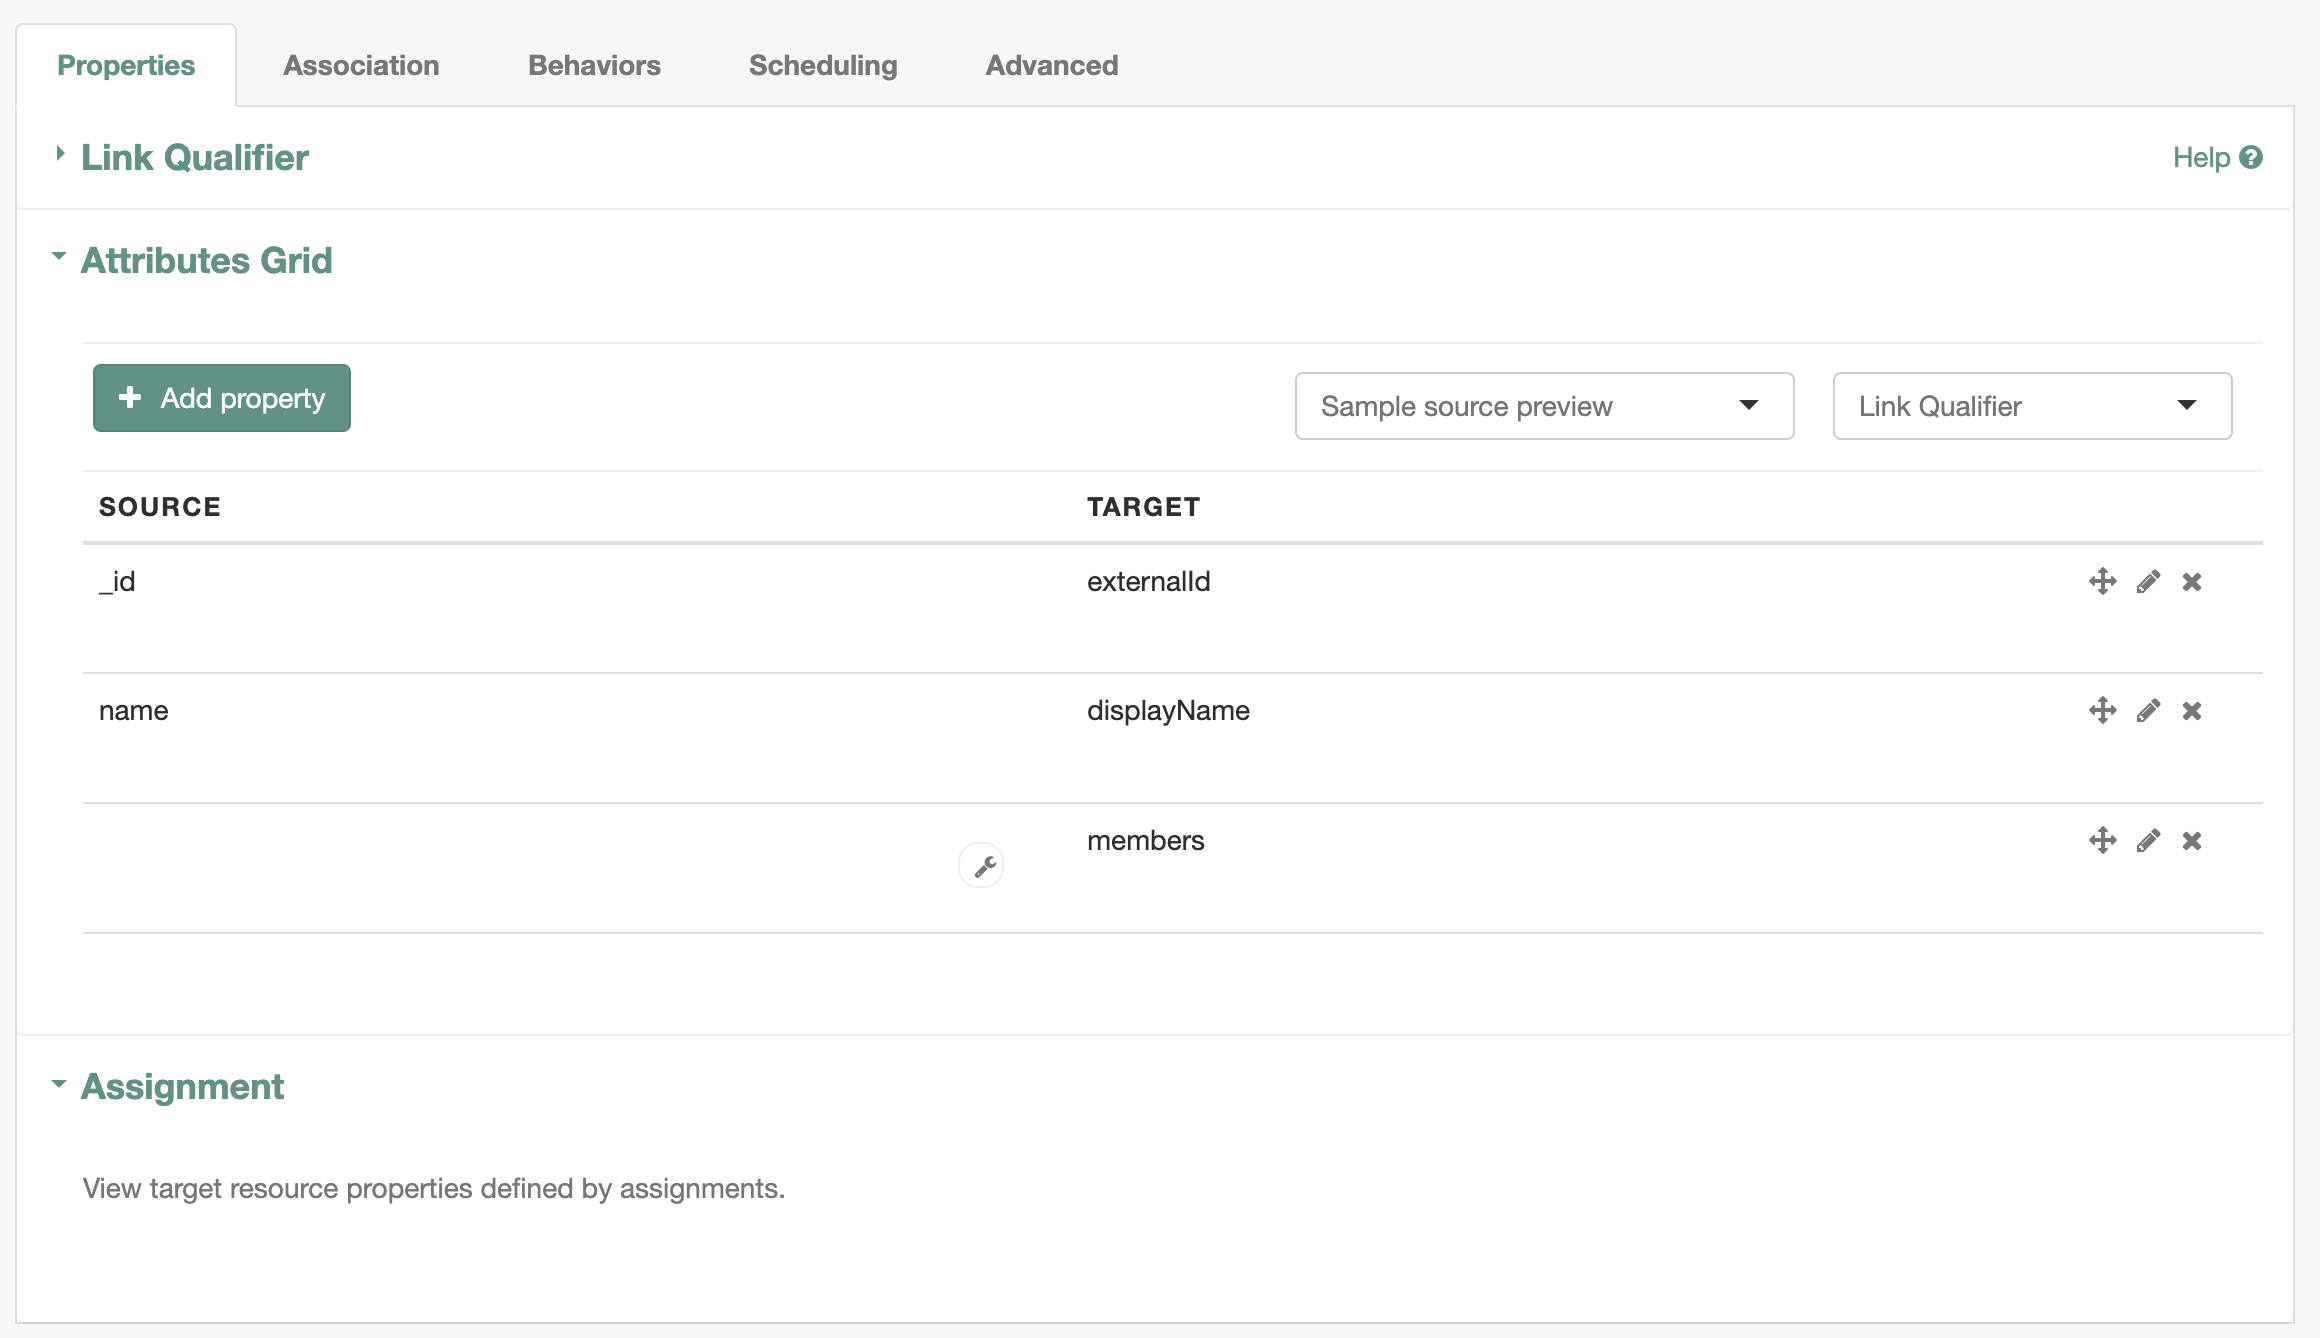Open the Sample source preview dropdown
Screen dimensions: 2320x1338
coord(1544,406)
